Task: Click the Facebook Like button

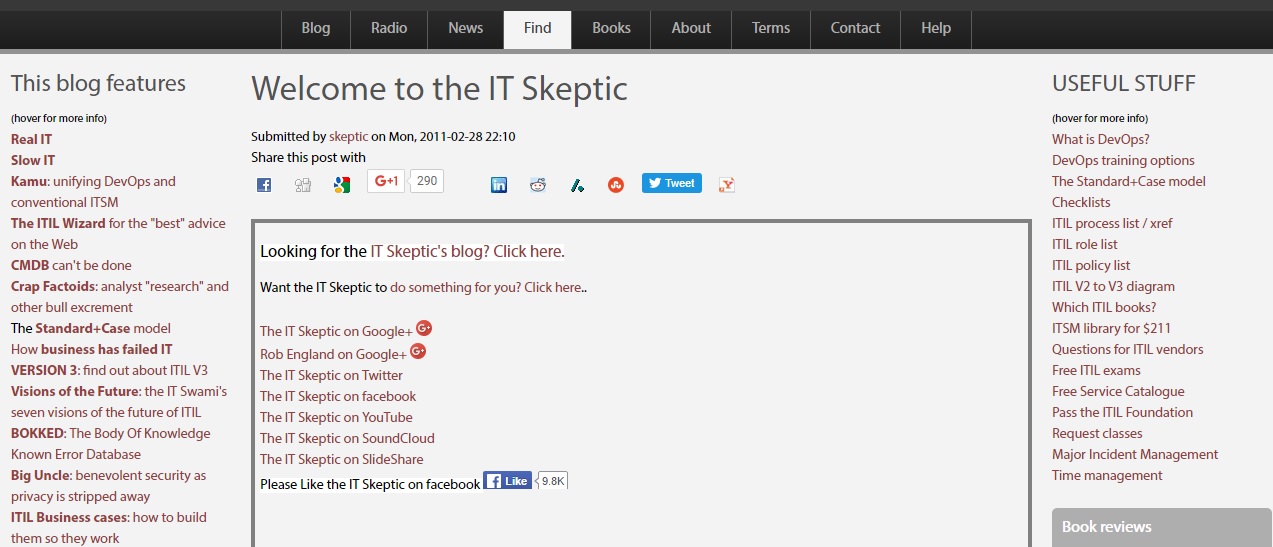Action: click(x=507, y=481)
